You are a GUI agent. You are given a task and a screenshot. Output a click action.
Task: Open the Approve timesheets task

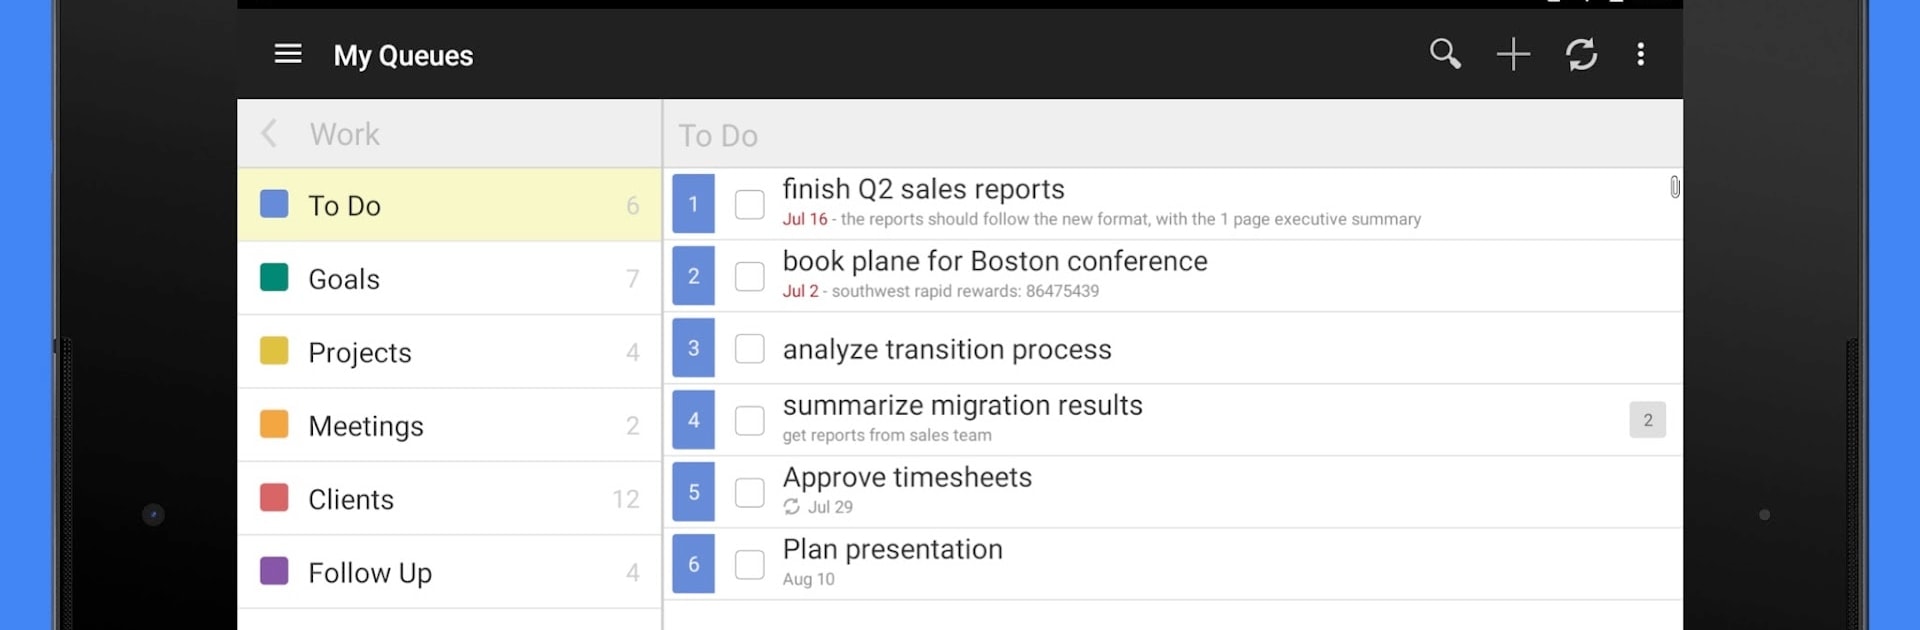click(x=907, y=478)
